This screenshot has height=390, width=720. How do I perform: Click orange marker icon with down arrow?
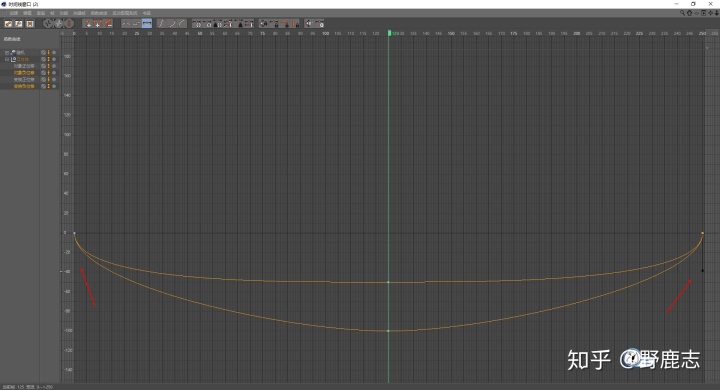pyautogui.click(x=88, y=23)
